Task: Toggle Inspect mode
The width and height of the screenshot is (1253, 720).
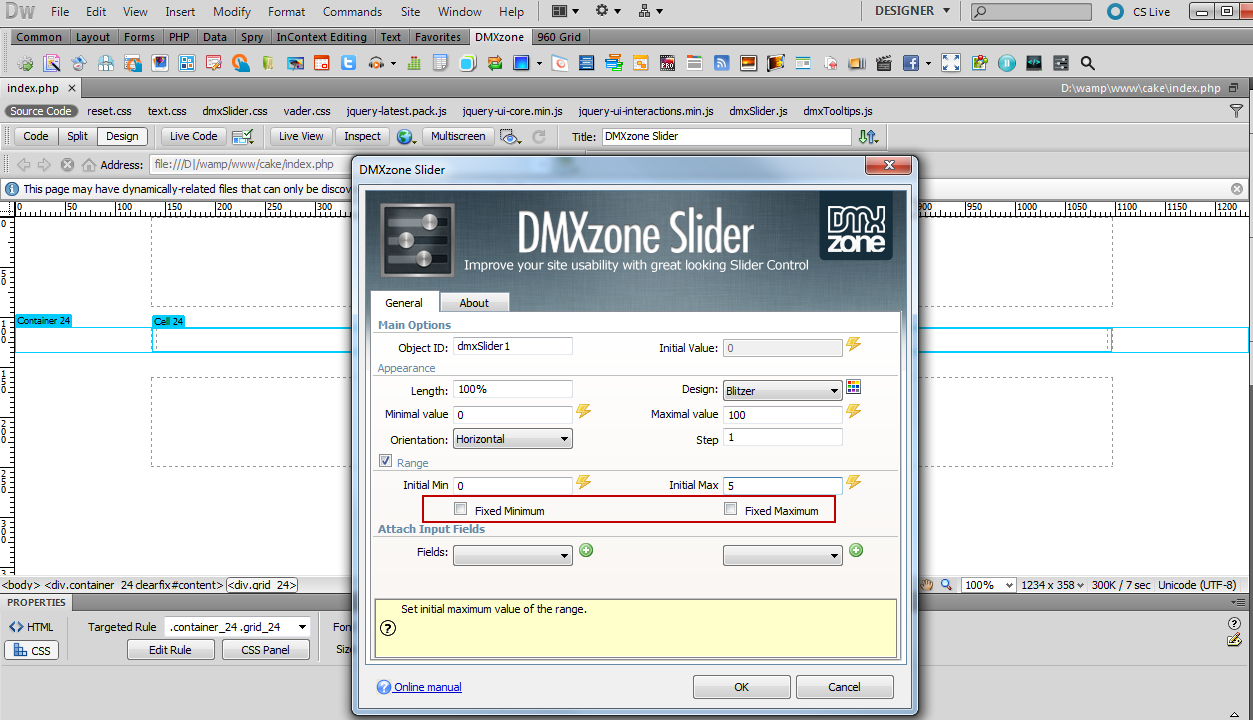Action: (362, 136)
